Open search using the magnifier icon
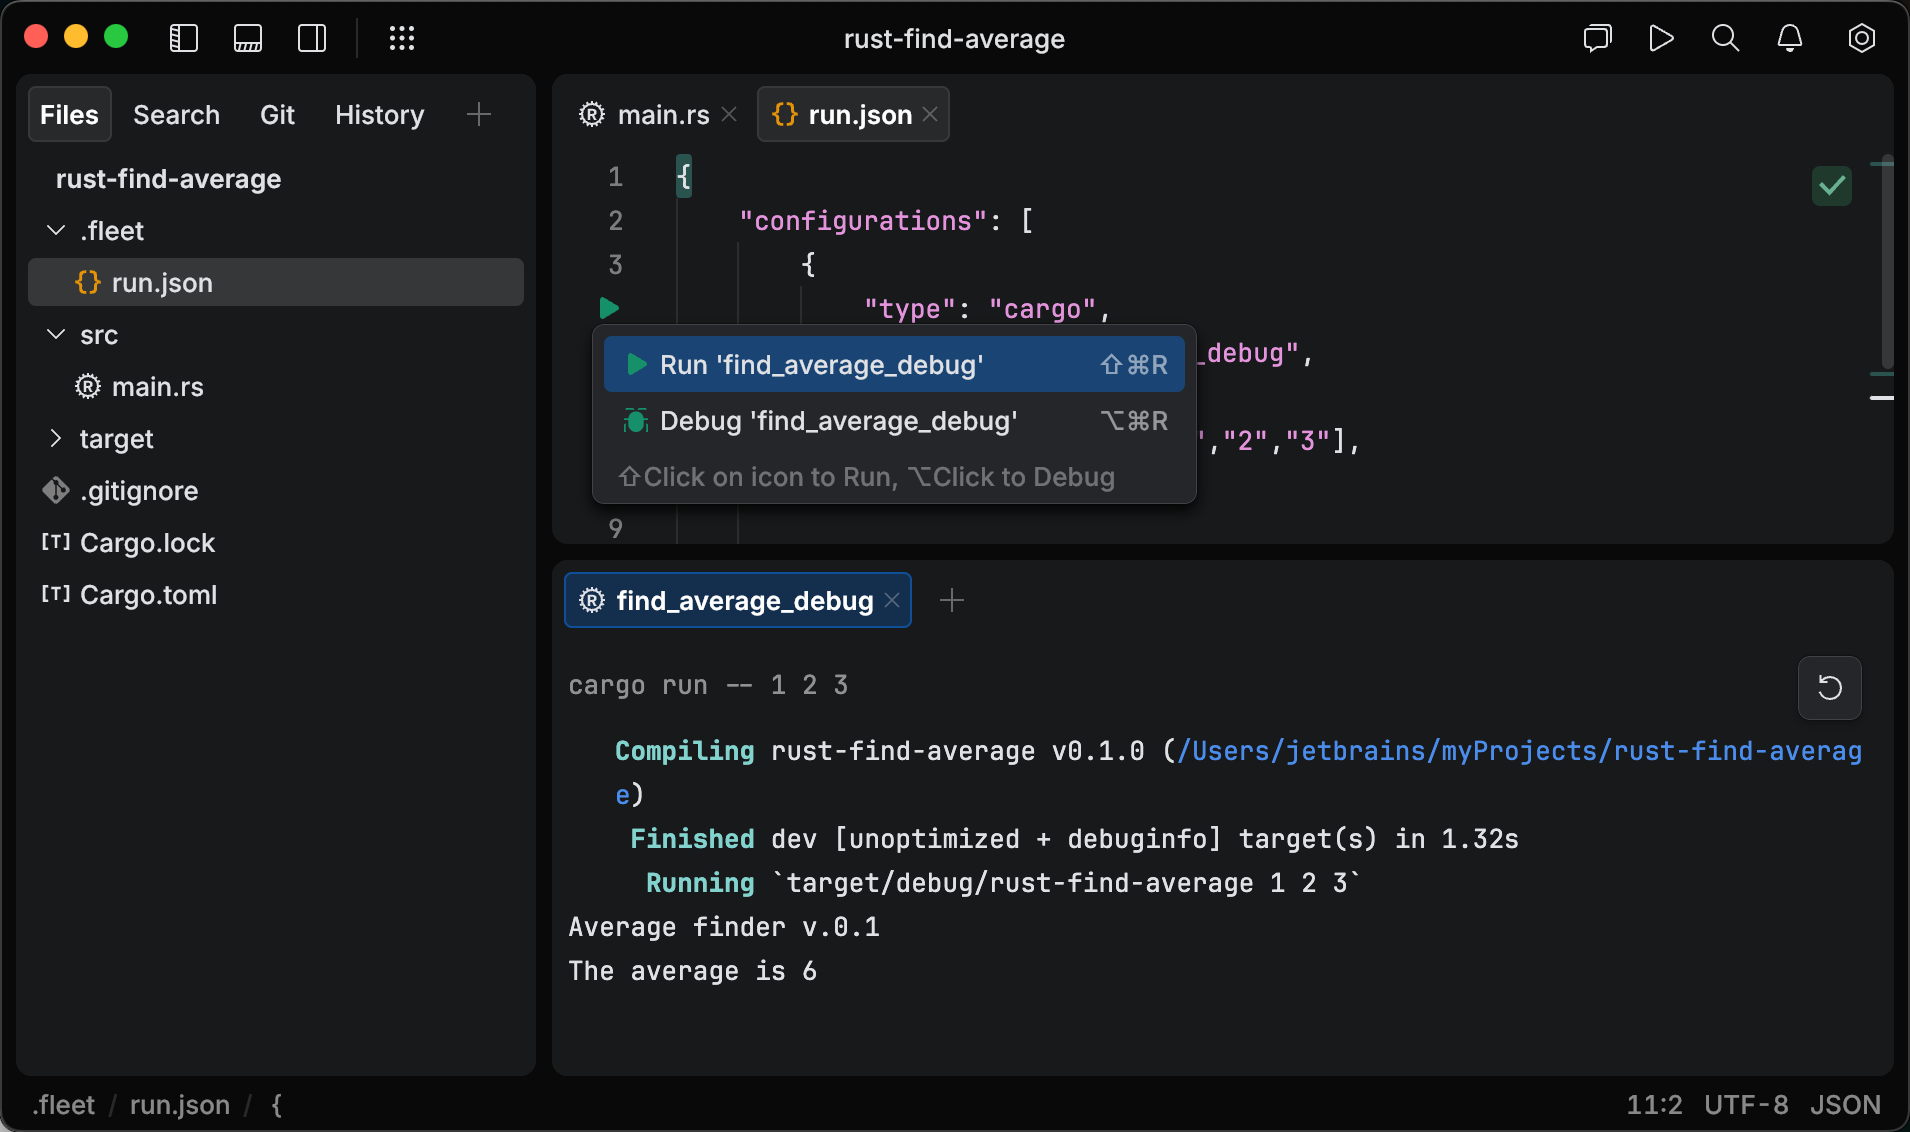This screenshot has width=1910, height=1132. [1725, 38]
